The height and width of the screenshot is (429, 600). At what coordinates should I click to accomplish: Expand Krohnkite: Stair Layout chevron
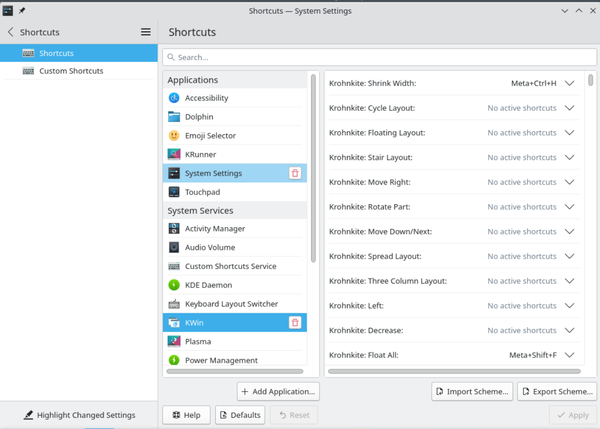click(x=569, y=157)
